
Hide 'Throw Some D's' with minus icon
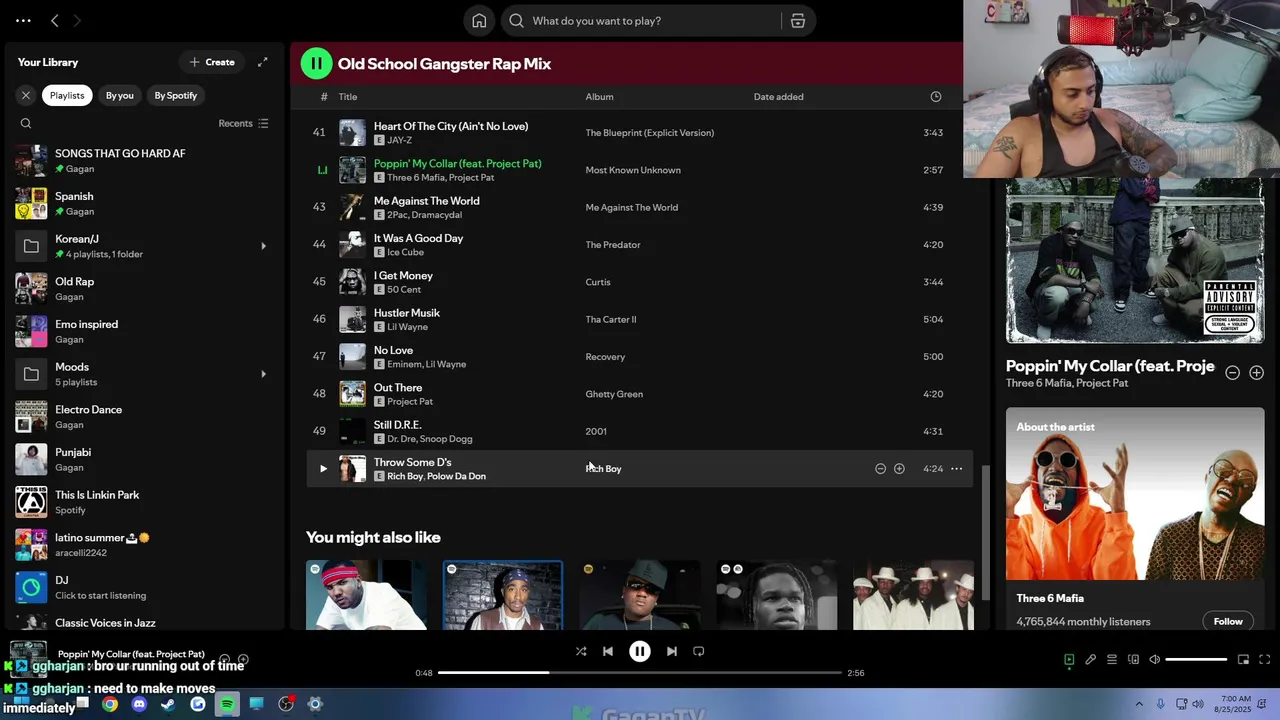880,469
